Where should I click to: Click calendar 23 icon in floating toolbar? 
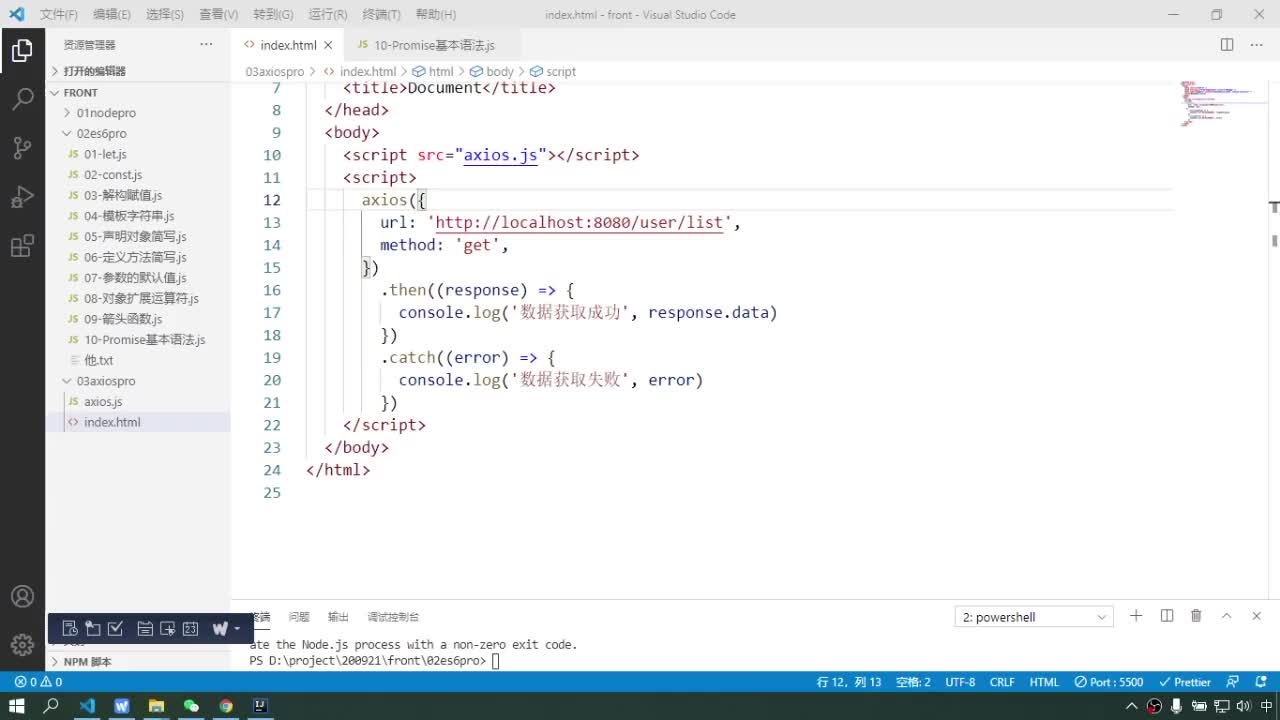[190, 628]
